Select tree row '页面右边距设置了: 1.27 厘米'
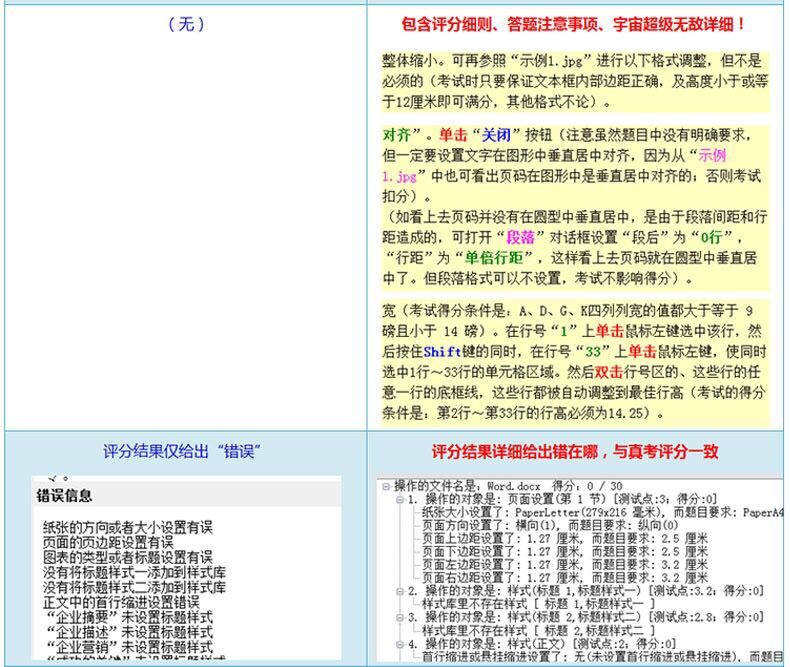 pyautogui.click(x=565, y=578)
